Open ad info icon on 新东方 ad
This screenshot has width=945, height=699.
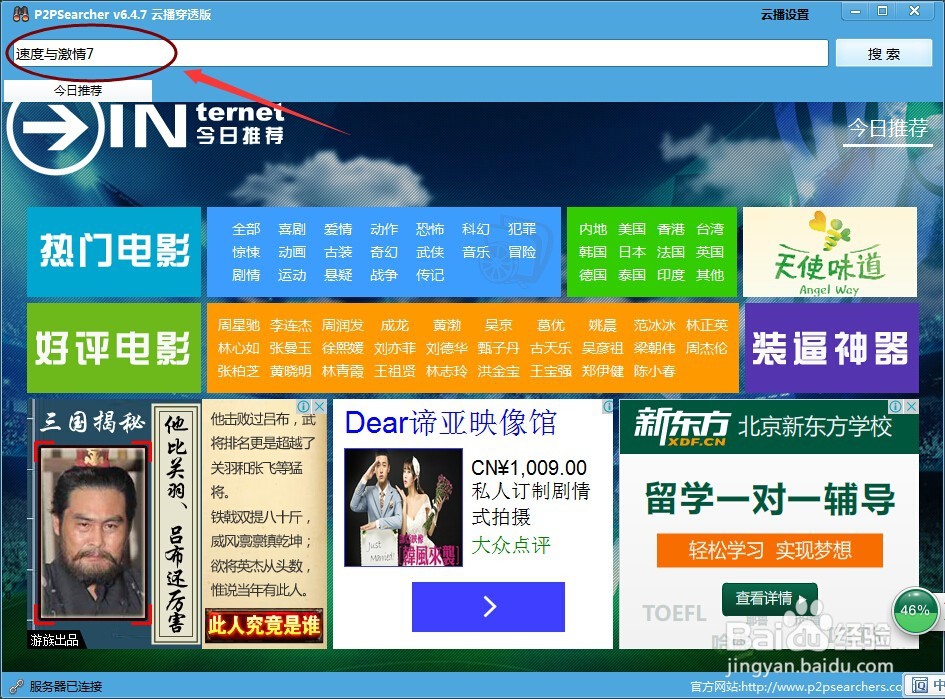pos(896,407)
